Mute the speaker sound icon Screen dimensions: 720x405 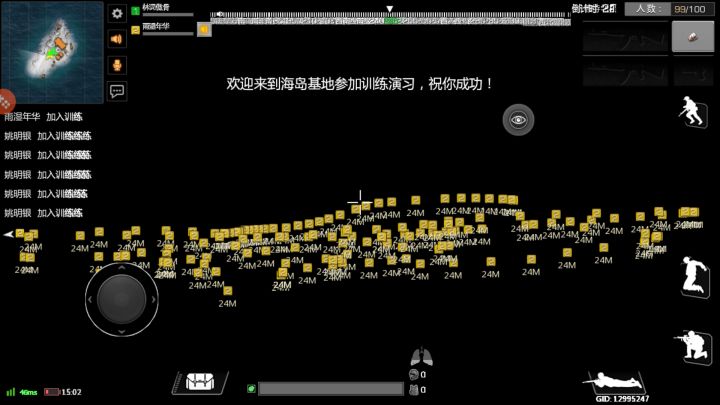(x=117, y=39)
